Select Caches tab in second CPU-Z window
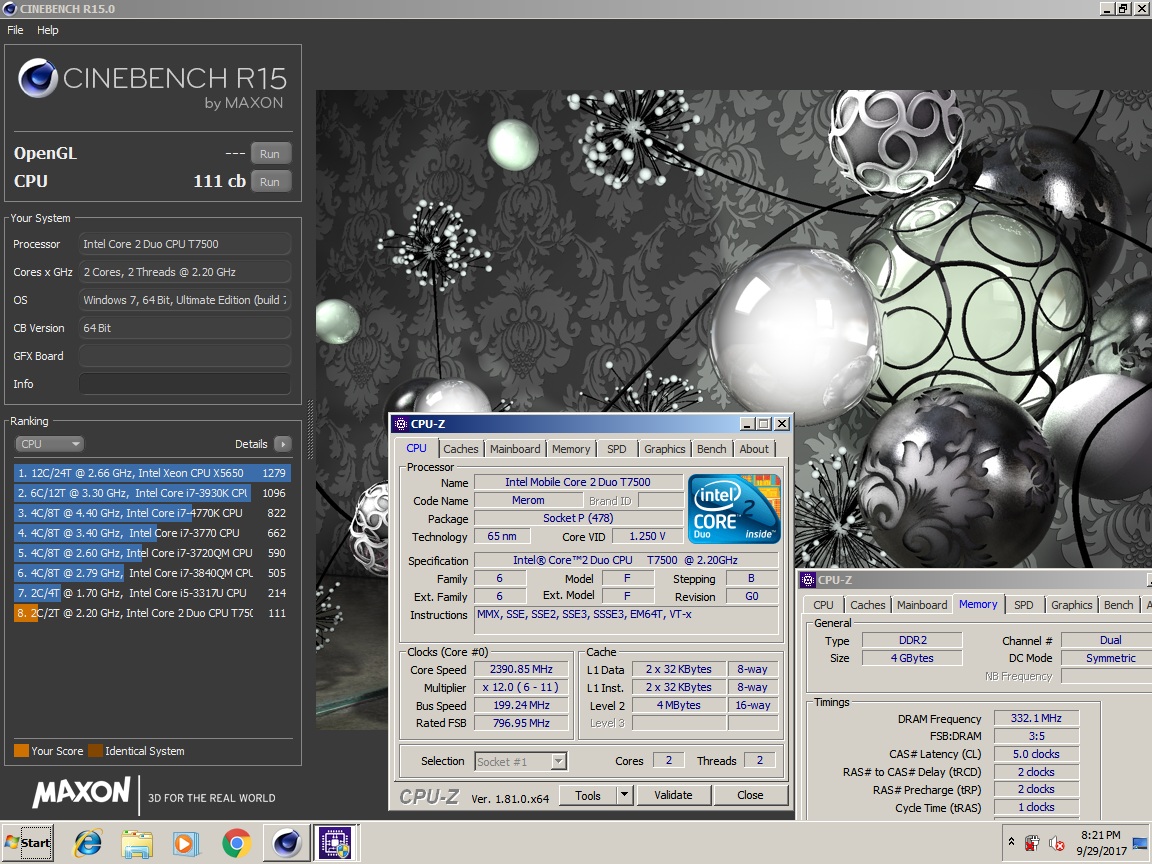 coord(868,605)
